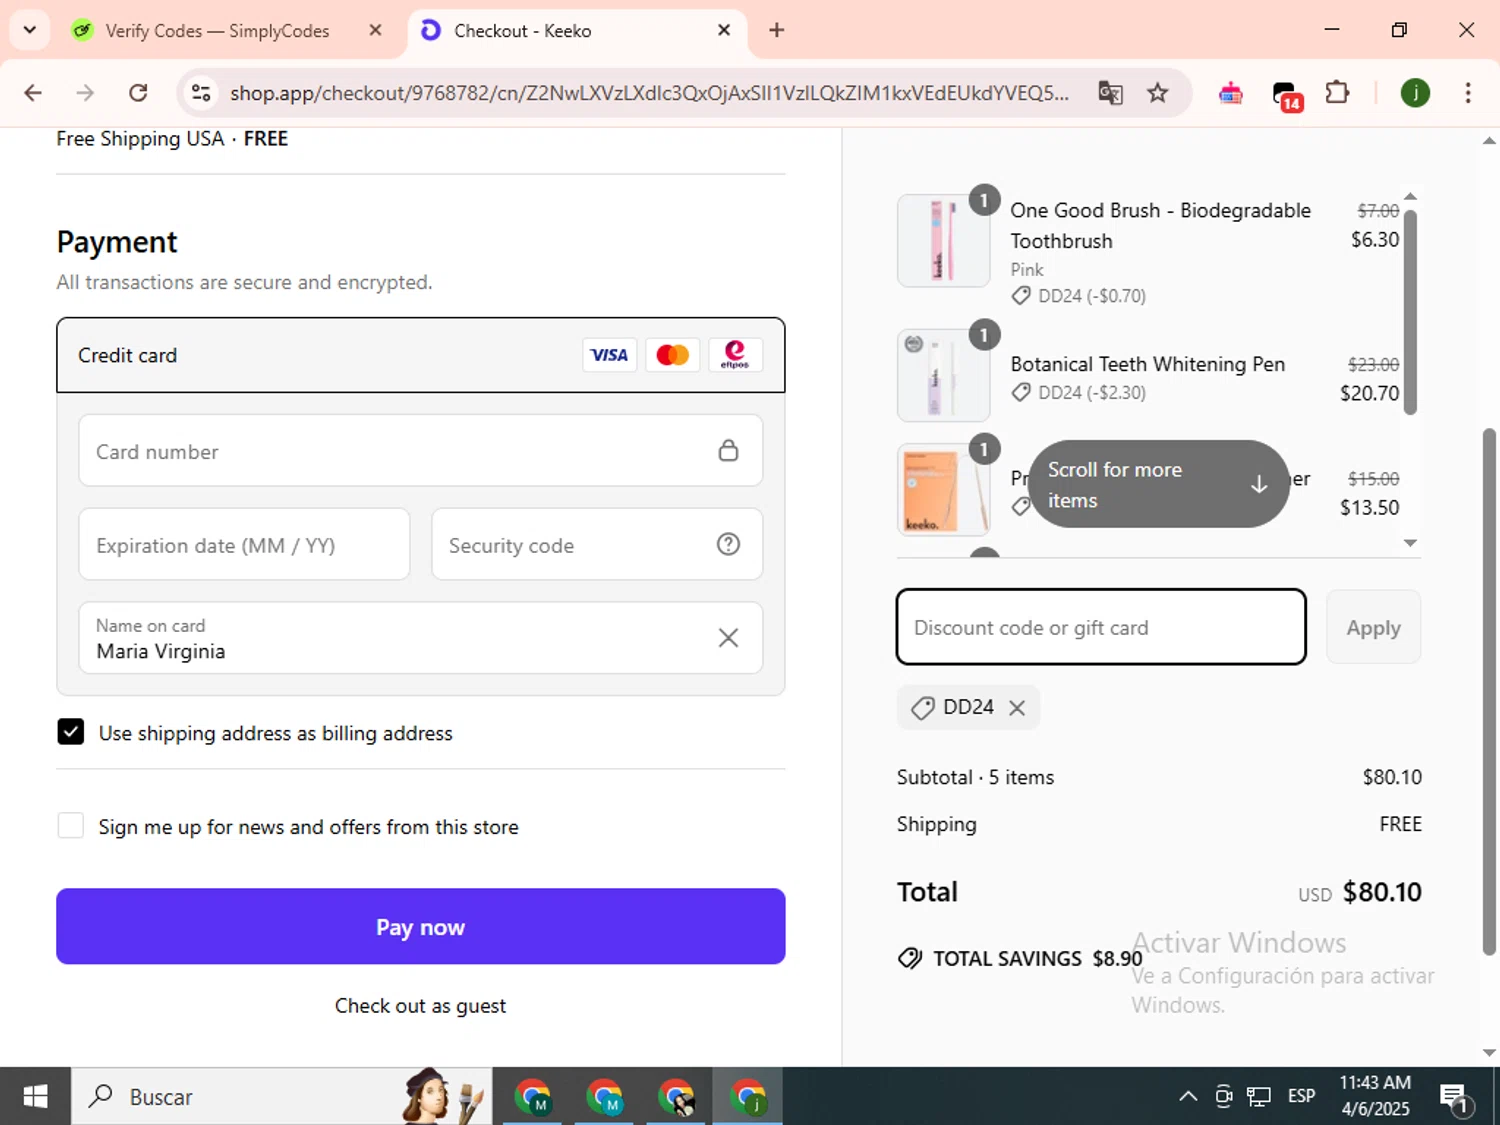Click the browser forward arrow
The image size is (1500, 1125).
[85, 93]
